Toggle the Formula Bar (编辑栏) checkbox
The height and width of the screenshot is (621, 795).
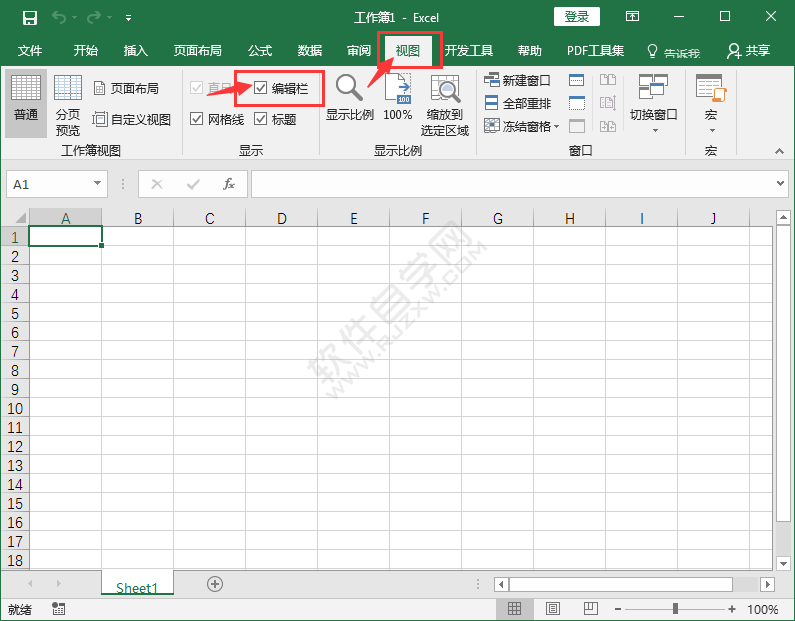click(x=261, y=89)
